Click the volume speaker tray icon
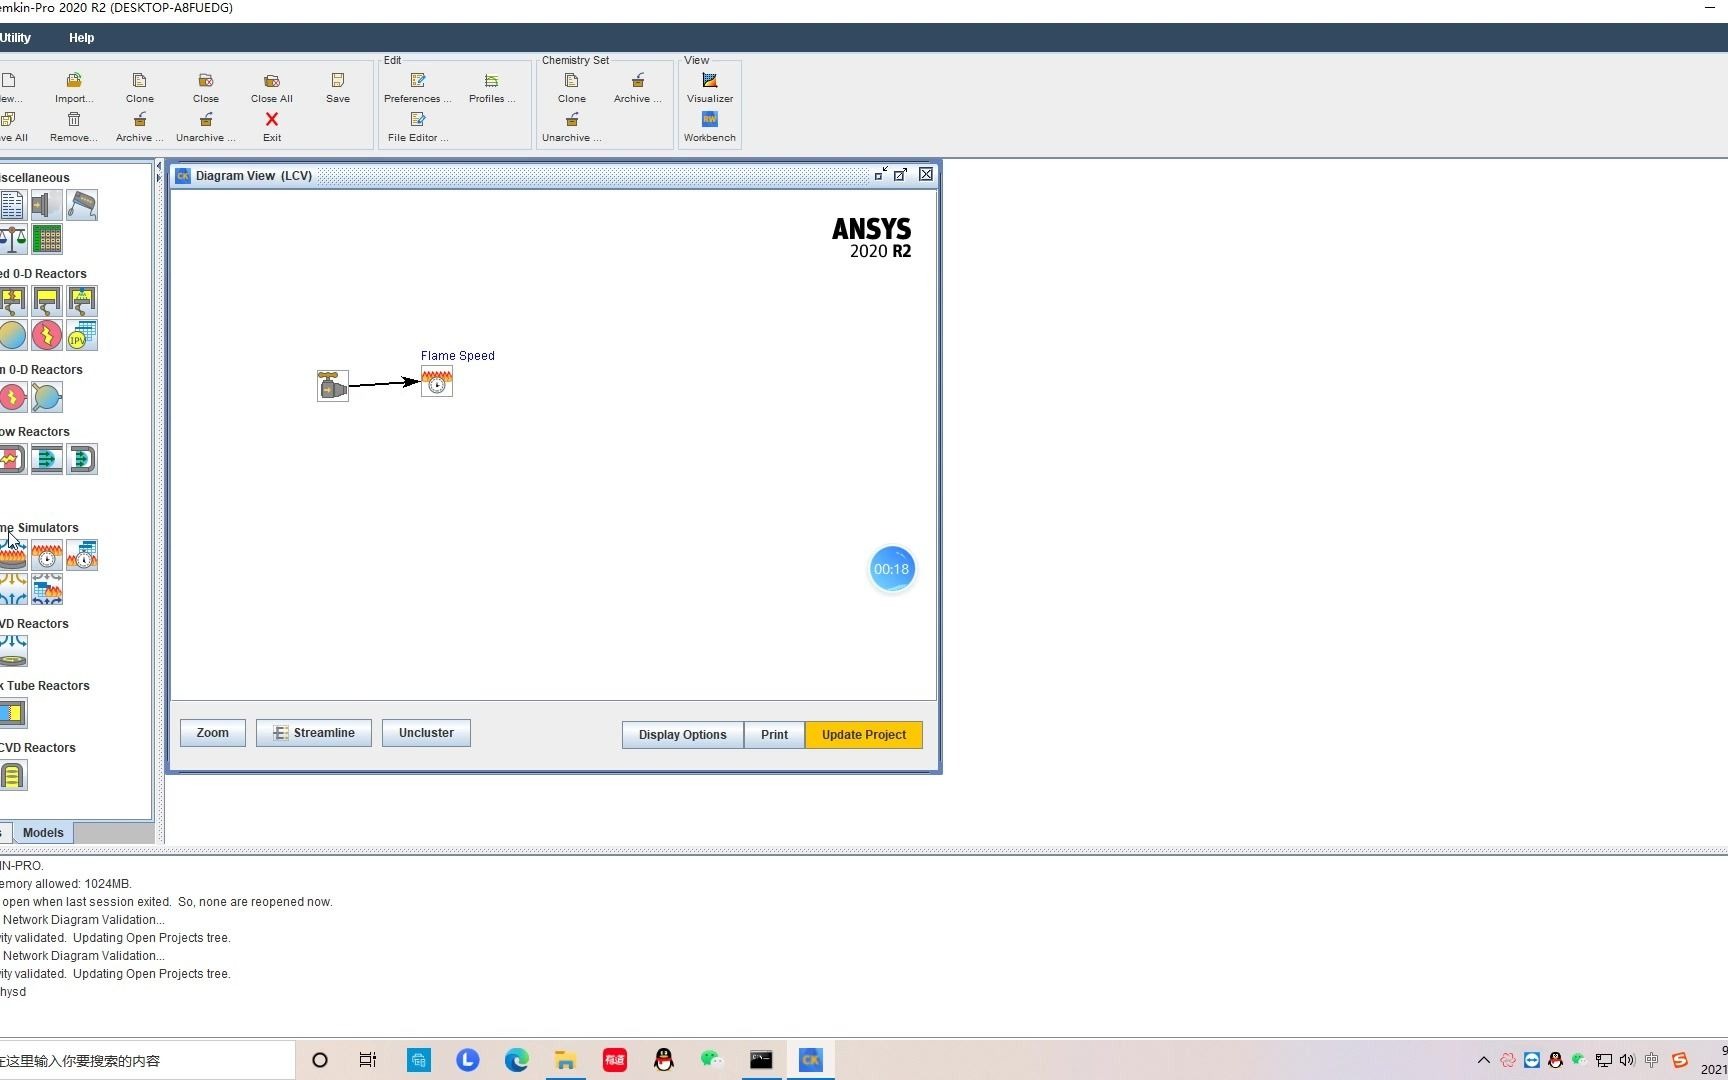 pos(1627,1061)
